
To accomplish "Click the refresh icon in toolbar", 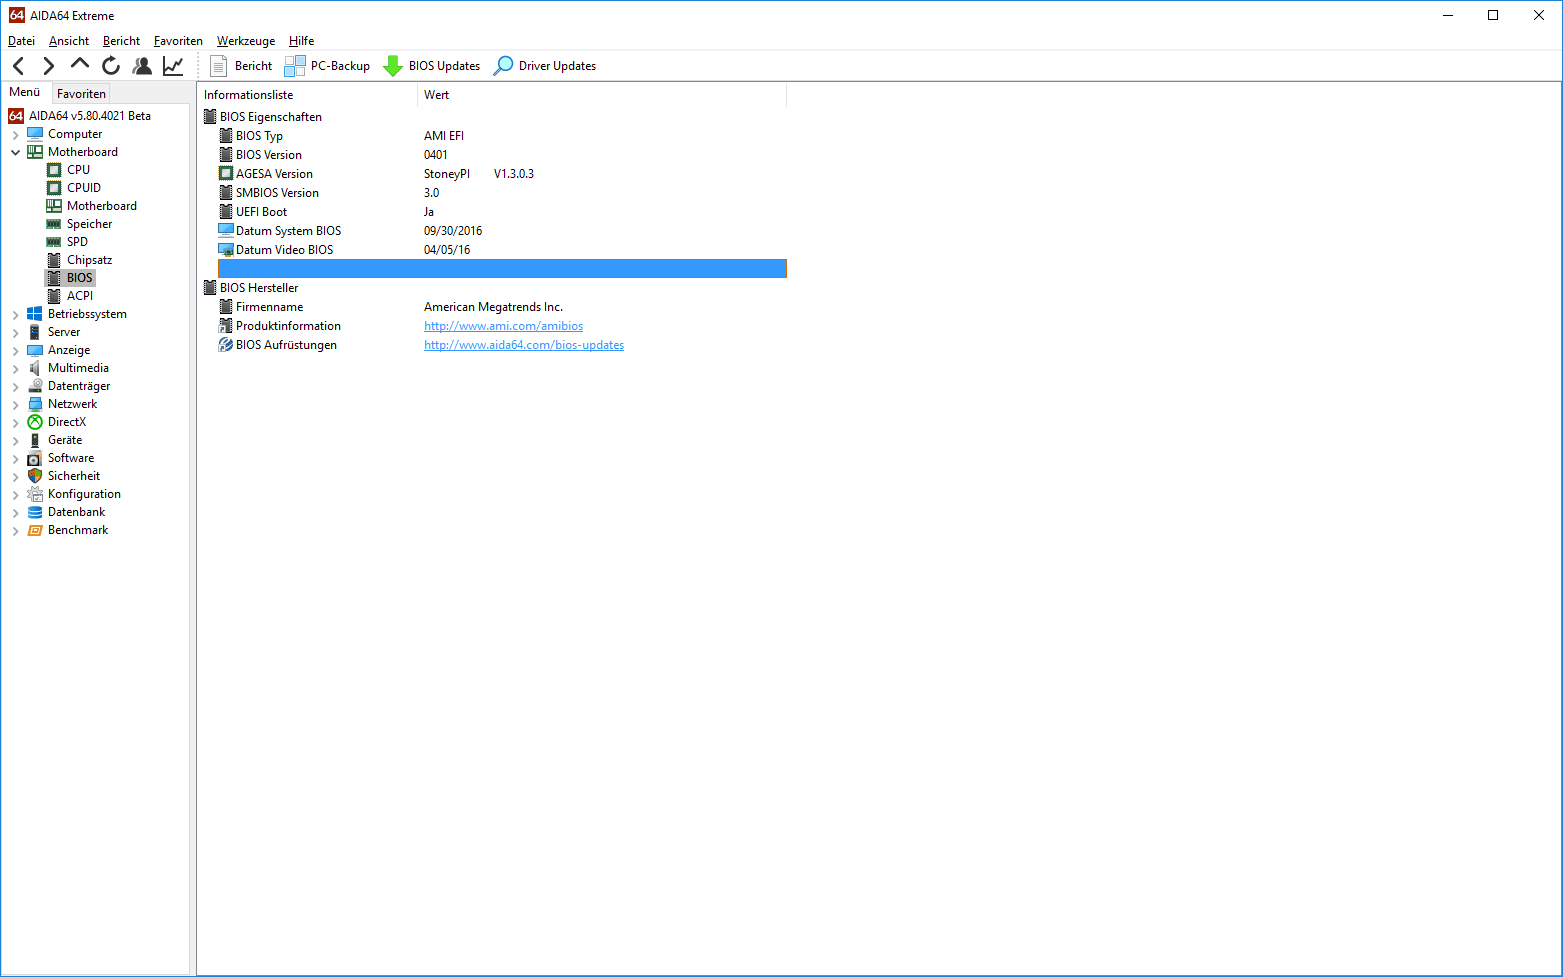I will 111,66.
